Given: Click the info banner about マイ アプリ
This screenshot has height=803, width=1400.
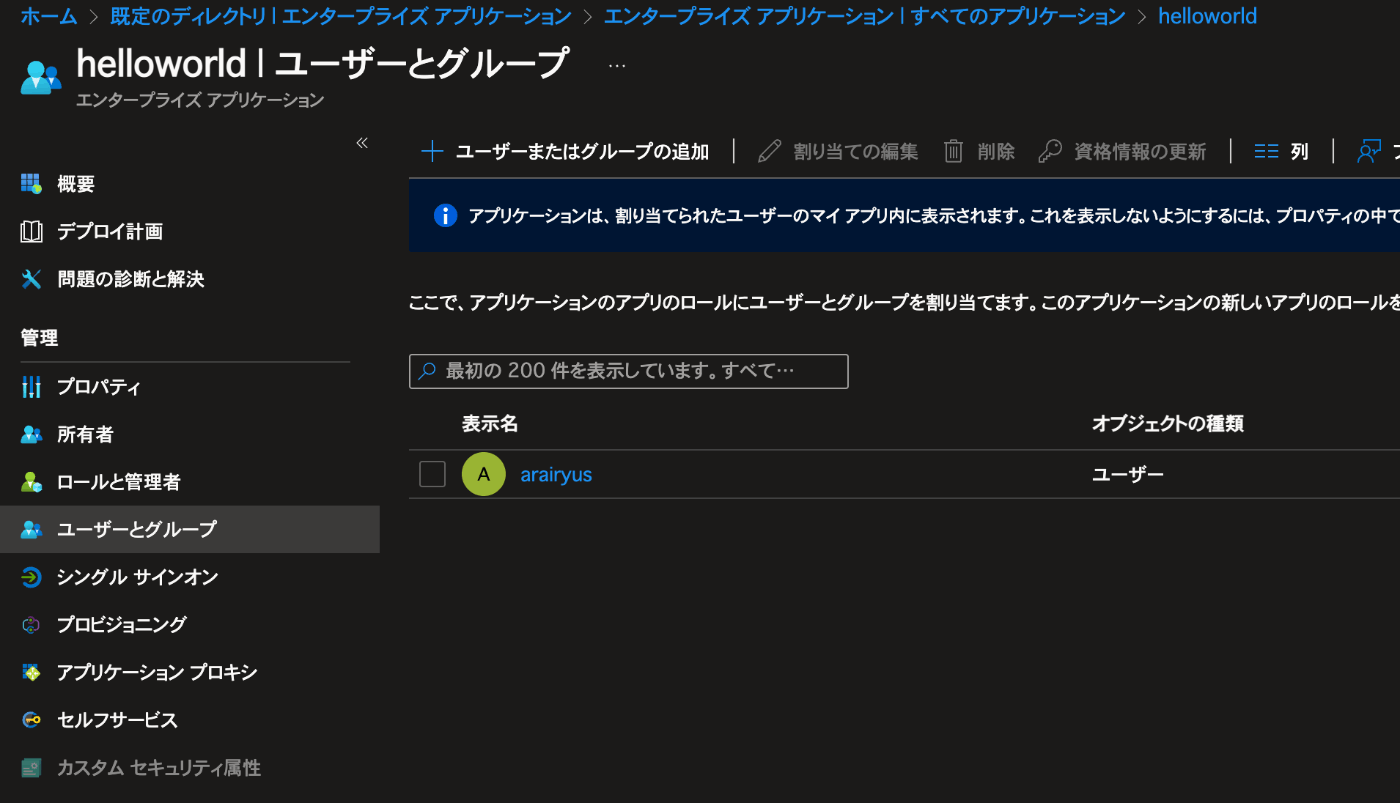Looking at the screenshot, I should coord(904,215).
